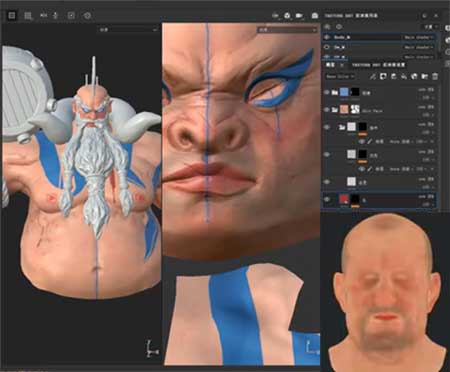Select the grid layout icon at far top-left
450x372 pixels.
pyautogui.click(x=12, y=15)
